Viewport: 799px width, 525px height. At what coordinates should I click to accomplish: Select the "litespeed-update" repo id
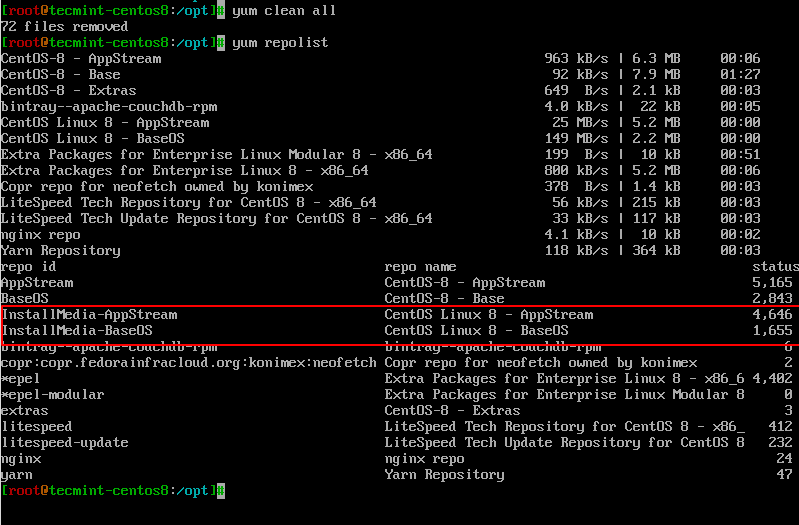(65, 442)
